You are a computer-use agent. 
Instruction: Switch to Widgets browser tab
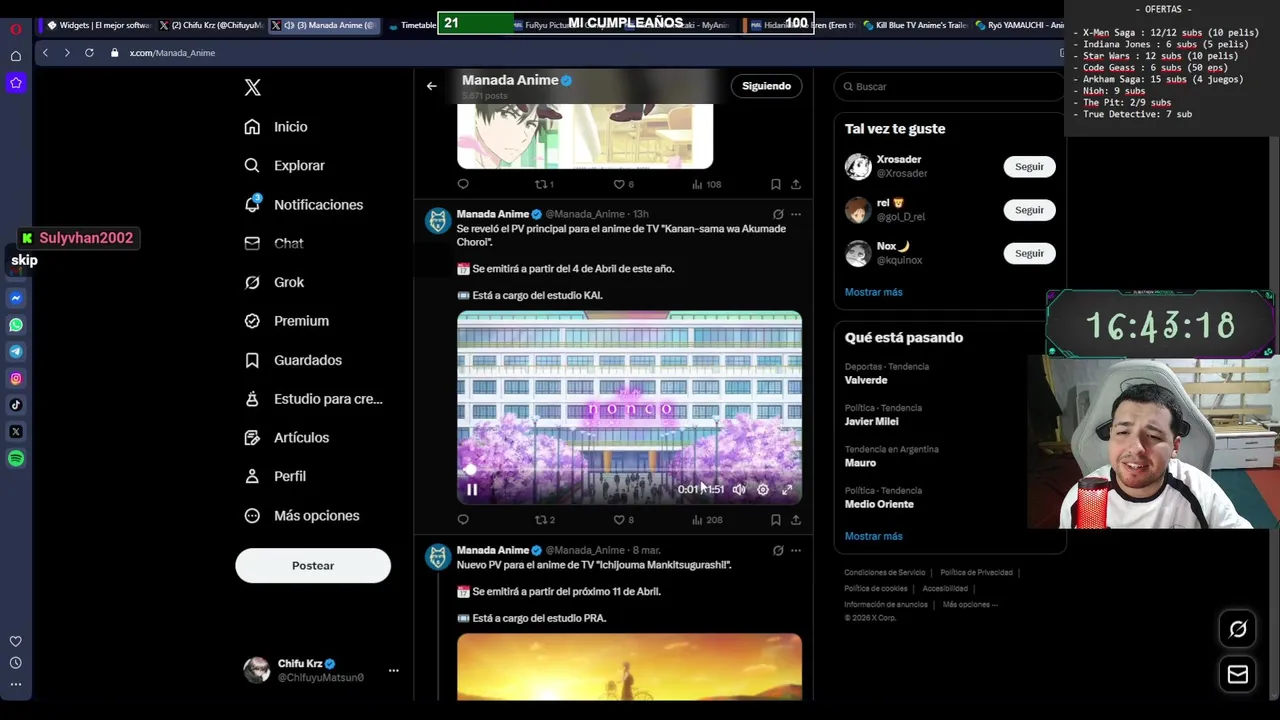pos(98,25)
